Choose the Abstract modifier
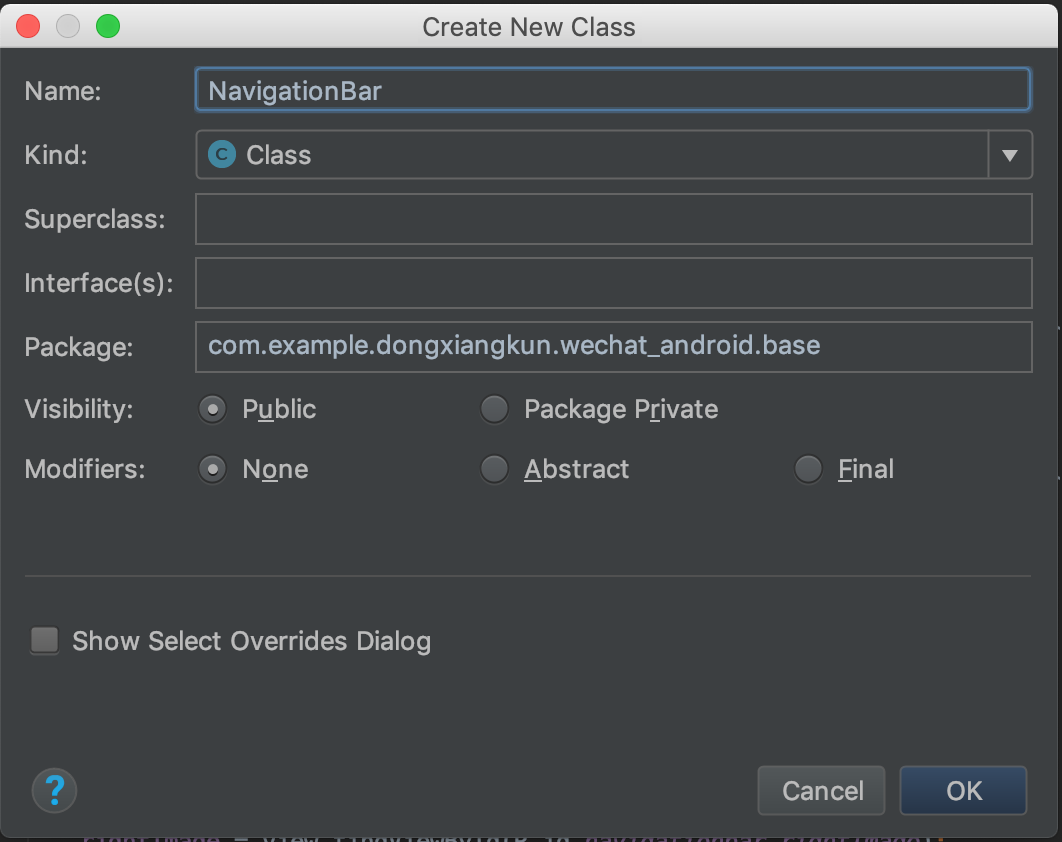1062x842 pixels. 494,469
